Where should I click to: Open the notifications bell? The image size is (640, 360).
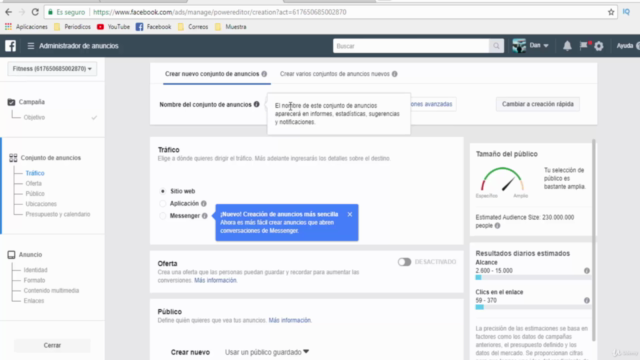(567, 46)
